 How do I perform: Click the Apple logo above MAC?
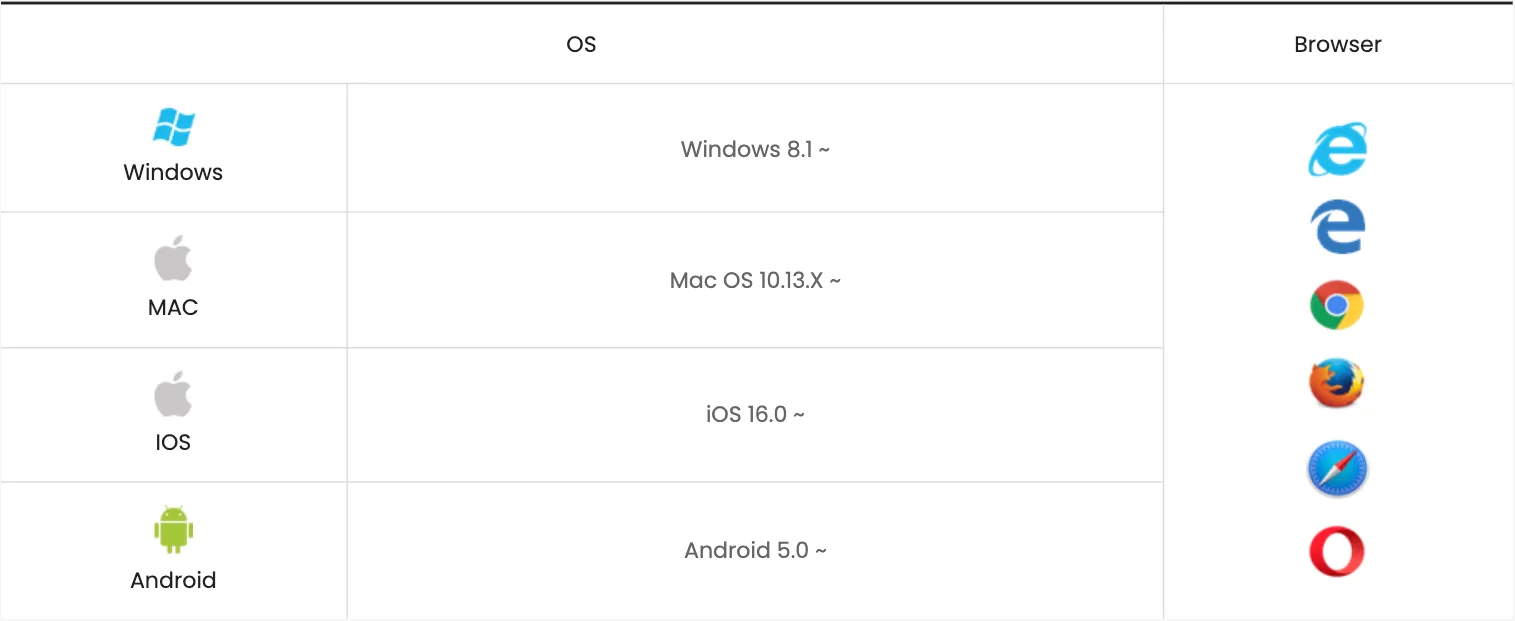pos(173,259)
